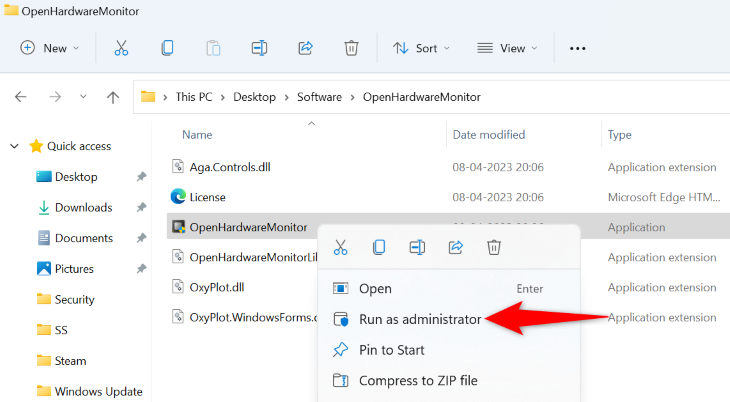Click the Delete trash icon in the context menu
Viewport: 730px width, 402px height.
[493, 247]
